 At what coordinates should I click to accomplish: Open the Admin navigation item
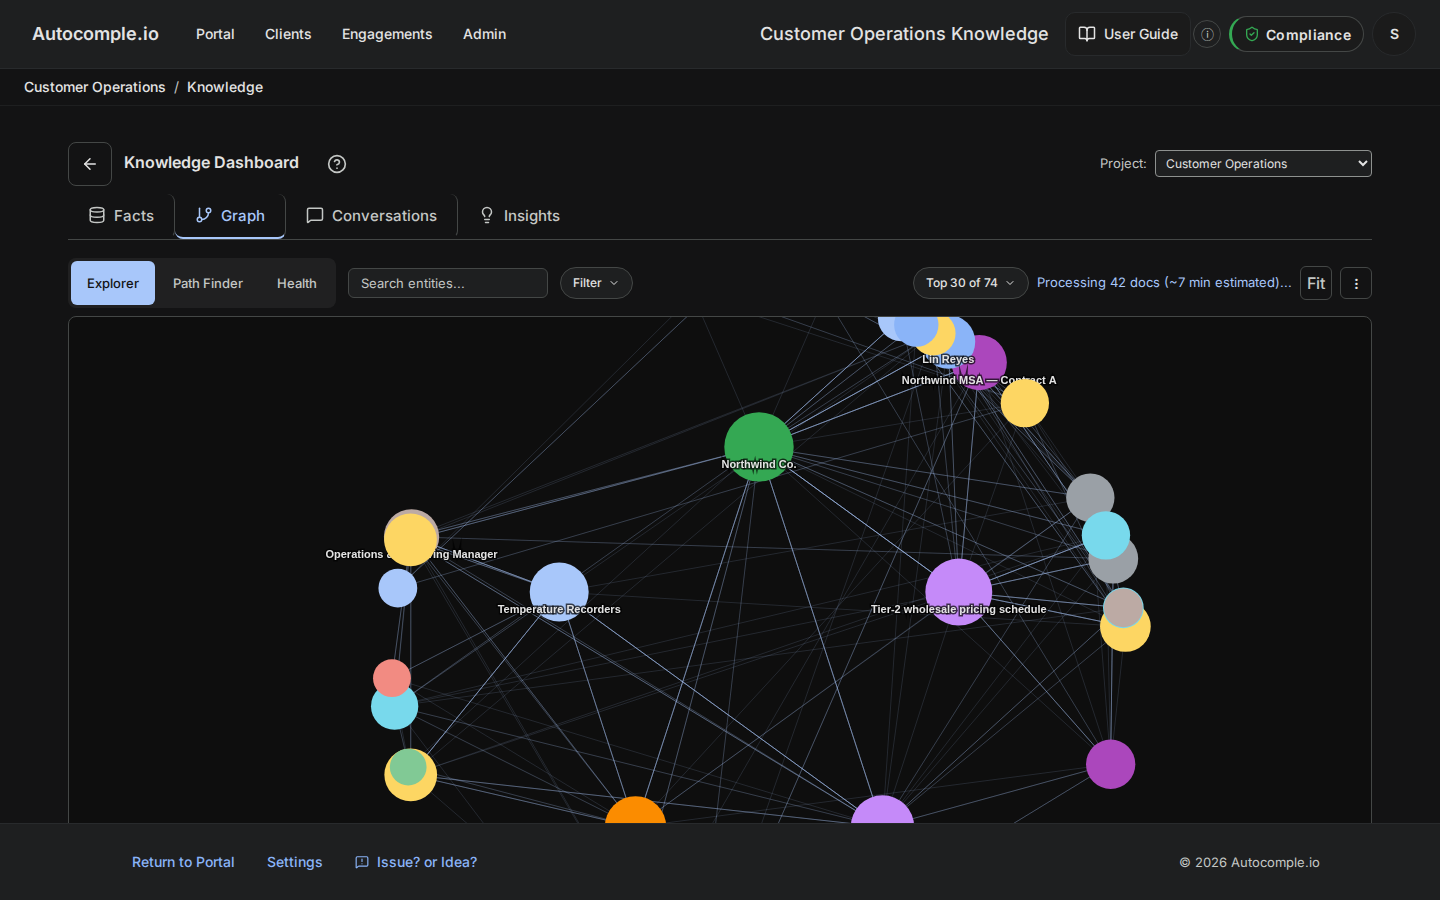(485, 34)
